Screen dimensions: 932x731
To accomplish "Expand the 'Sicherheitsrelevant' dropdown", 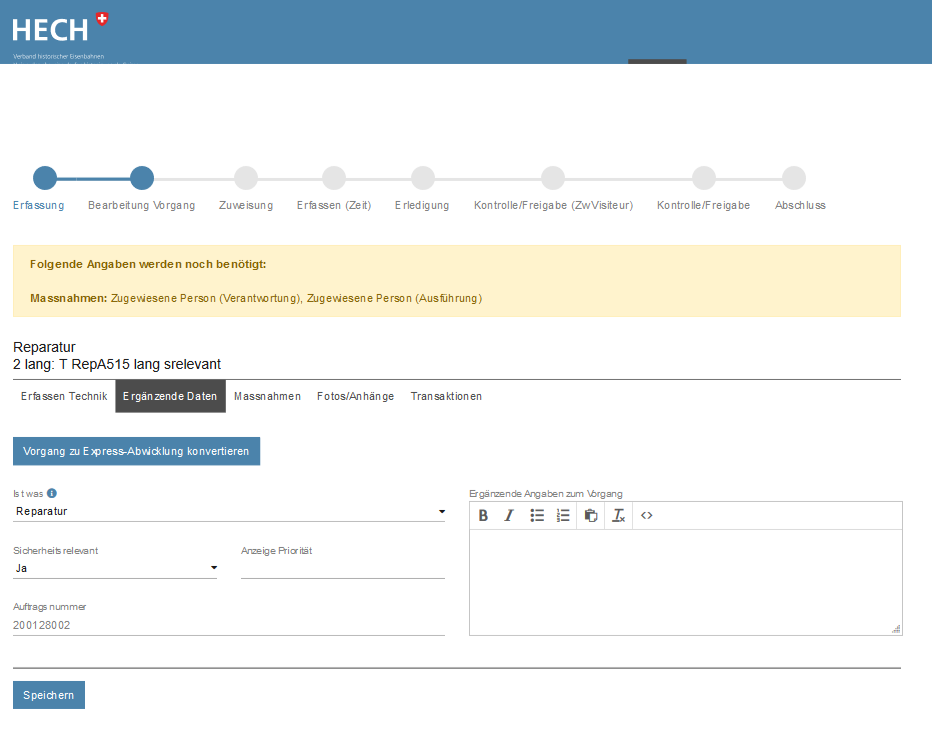I will (115, 568).
